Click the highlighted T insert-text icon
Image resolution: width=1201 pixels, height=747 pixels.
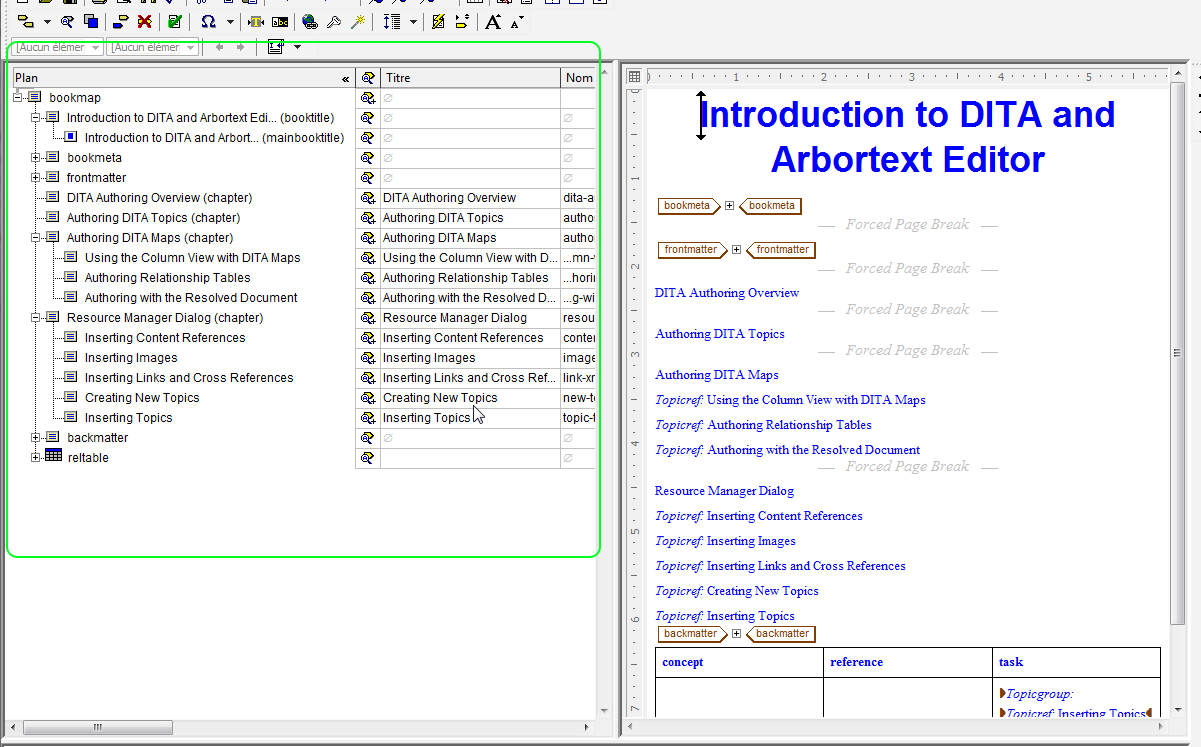click(x=255, y=21)
